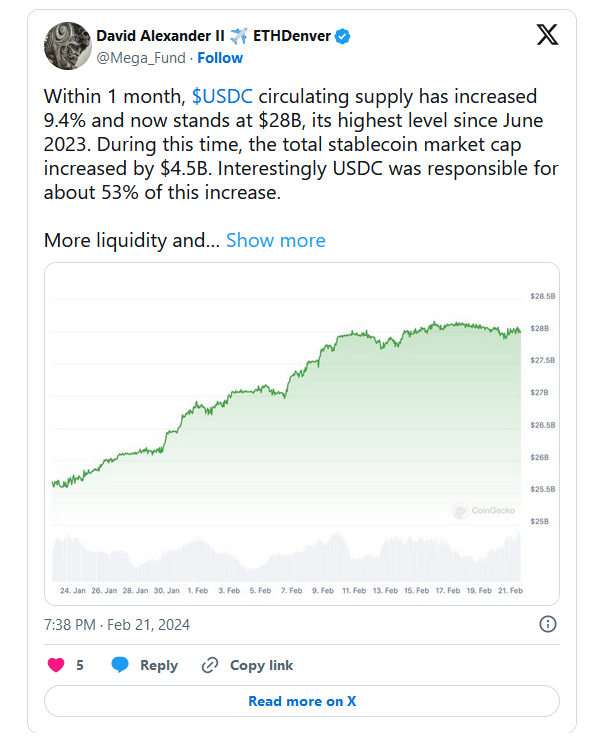Follow the @Mega_Fund account
Image resolution: width=600 pixels, height=745 pixels.
(x=220, y=58)
